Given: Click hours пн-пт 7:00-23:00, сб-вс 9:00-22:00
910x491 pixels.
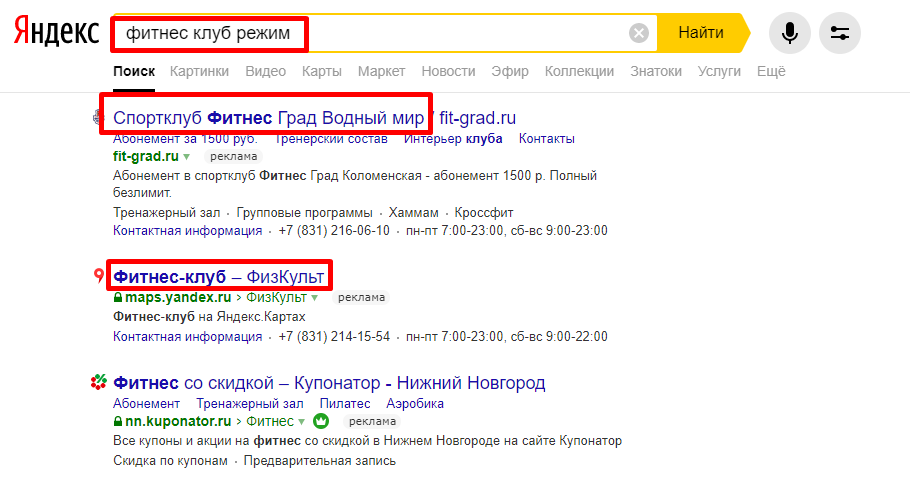Looking at the screenshot, I should pos(507,337).
